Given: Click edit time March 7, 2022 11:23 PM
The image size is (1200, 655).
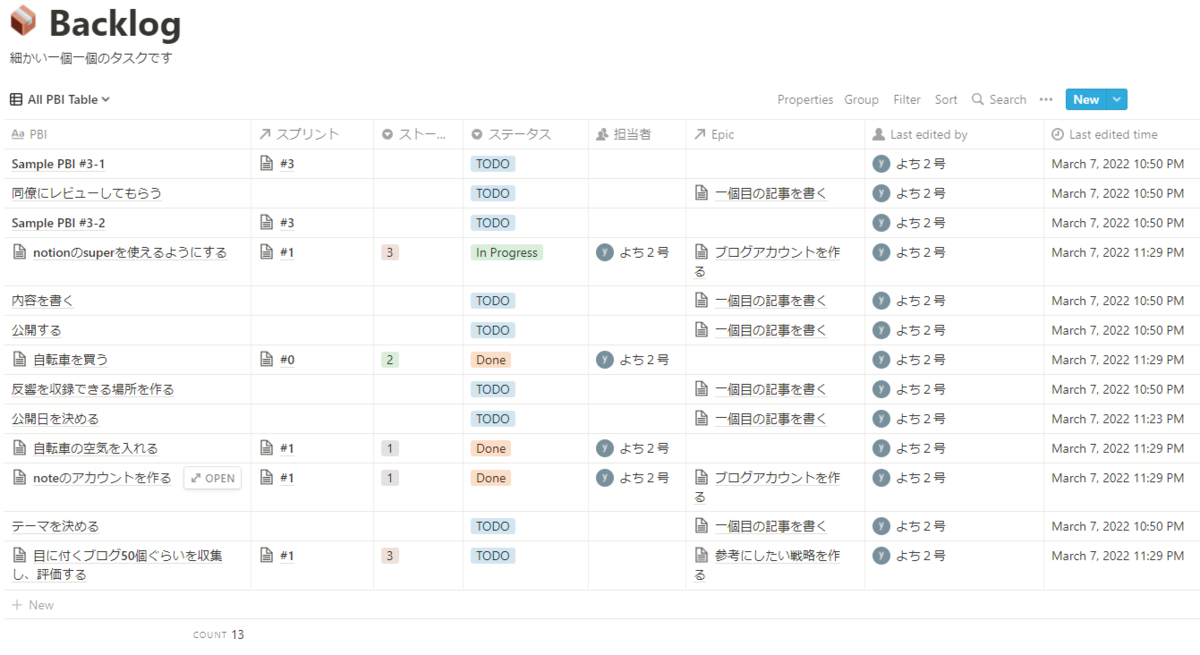Looking at the screenshot, I should (x=1118, y=419).
